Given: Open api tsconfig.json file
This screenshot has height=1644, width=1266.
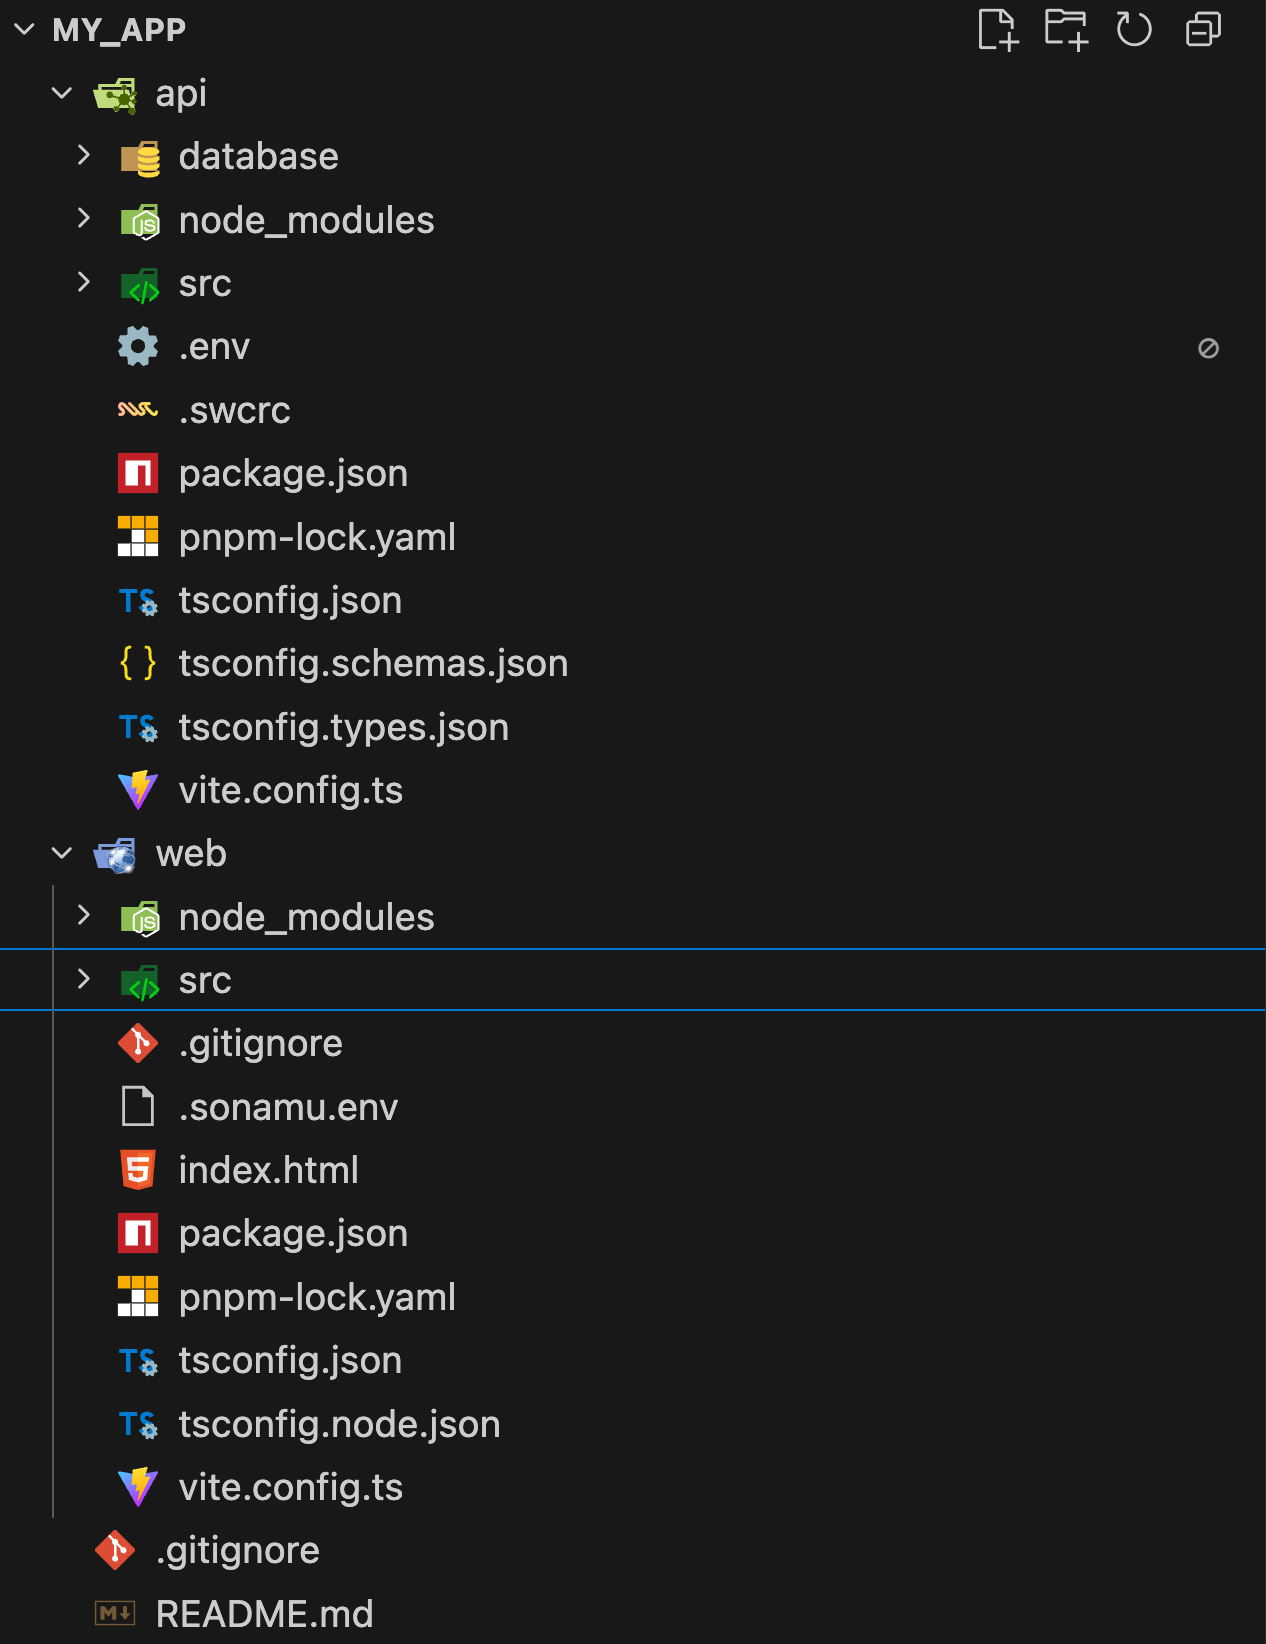Looking at the screenshot, I should click(x=290, y=600).
